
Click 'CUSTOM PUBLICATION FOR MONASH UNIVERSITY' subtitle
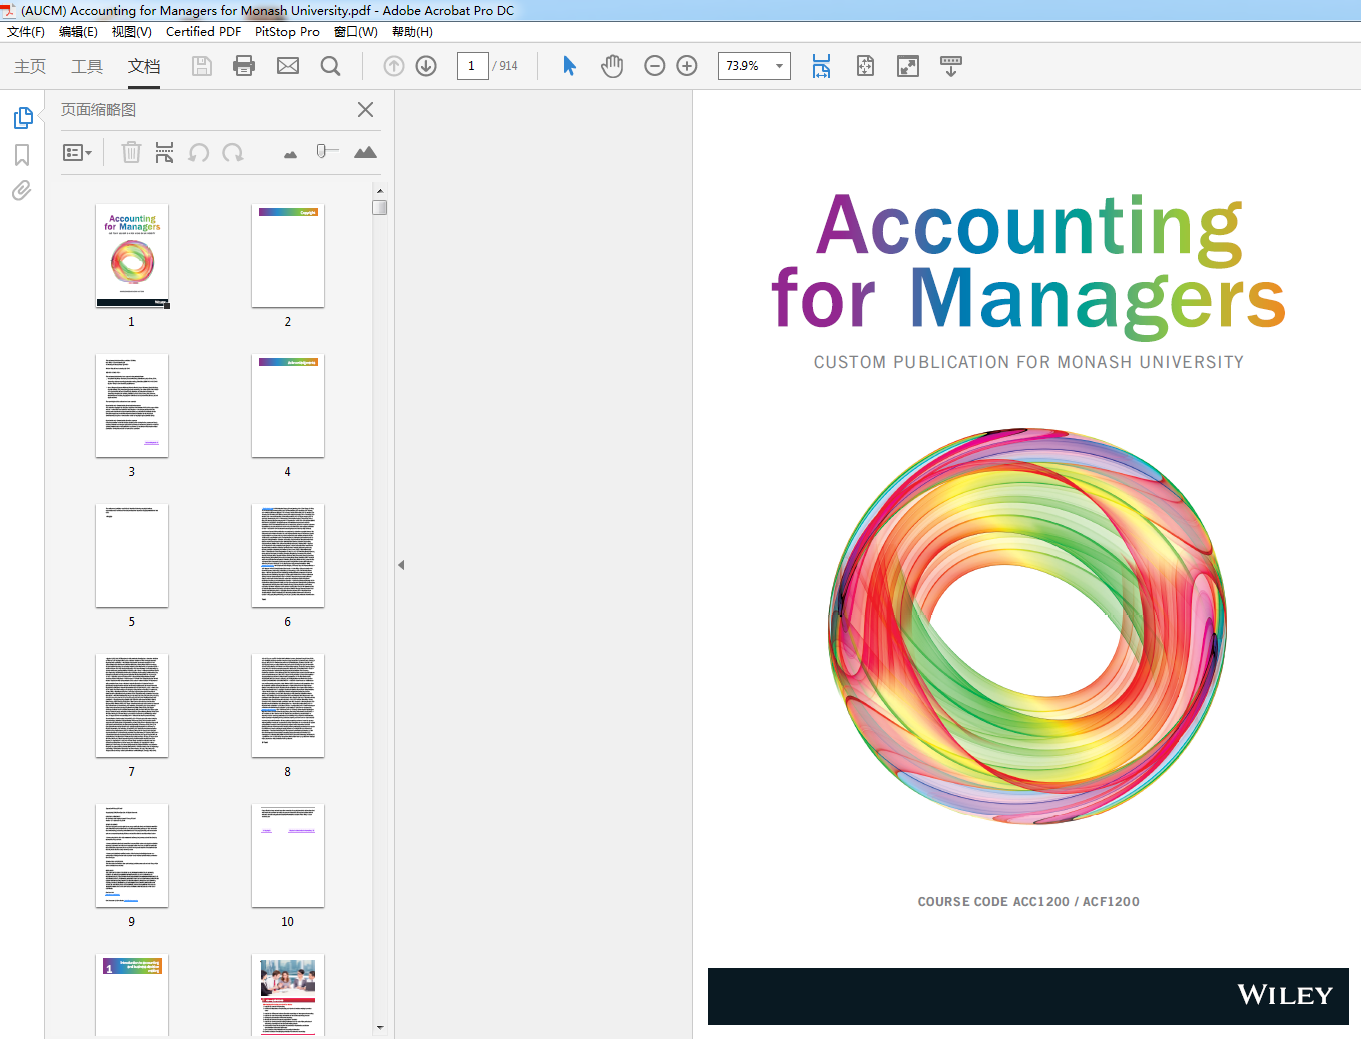tap(1029, 362)
